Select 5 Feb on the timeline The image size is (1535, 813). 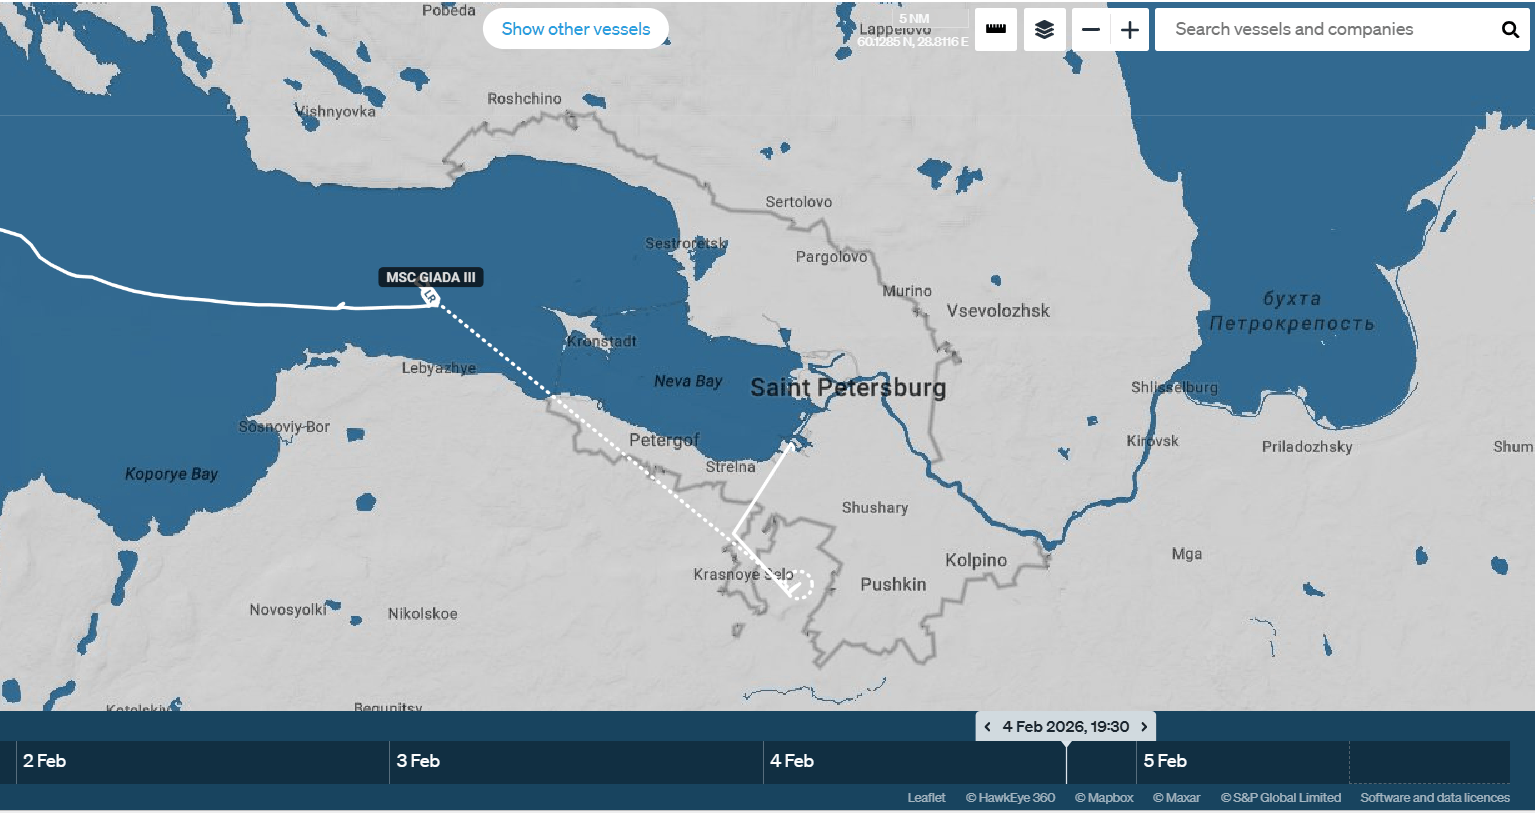[x=1165, y=761]
